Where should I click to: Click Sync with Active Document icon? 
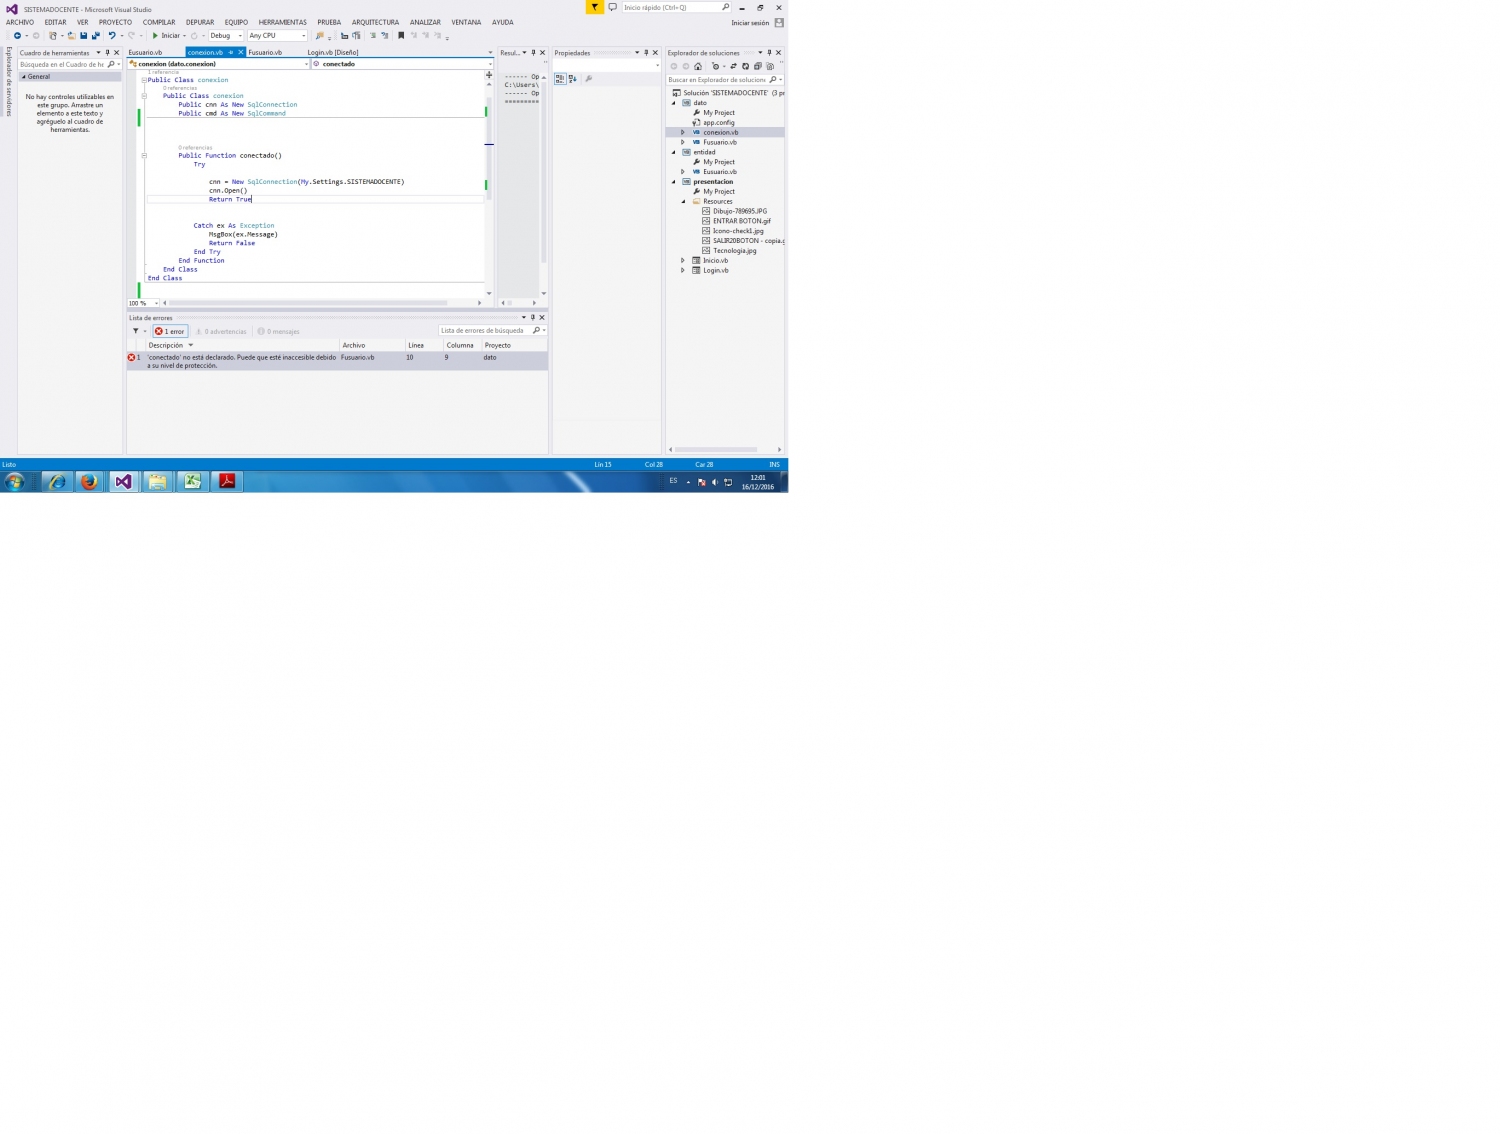pyautogui.click(x=733, y=66)
